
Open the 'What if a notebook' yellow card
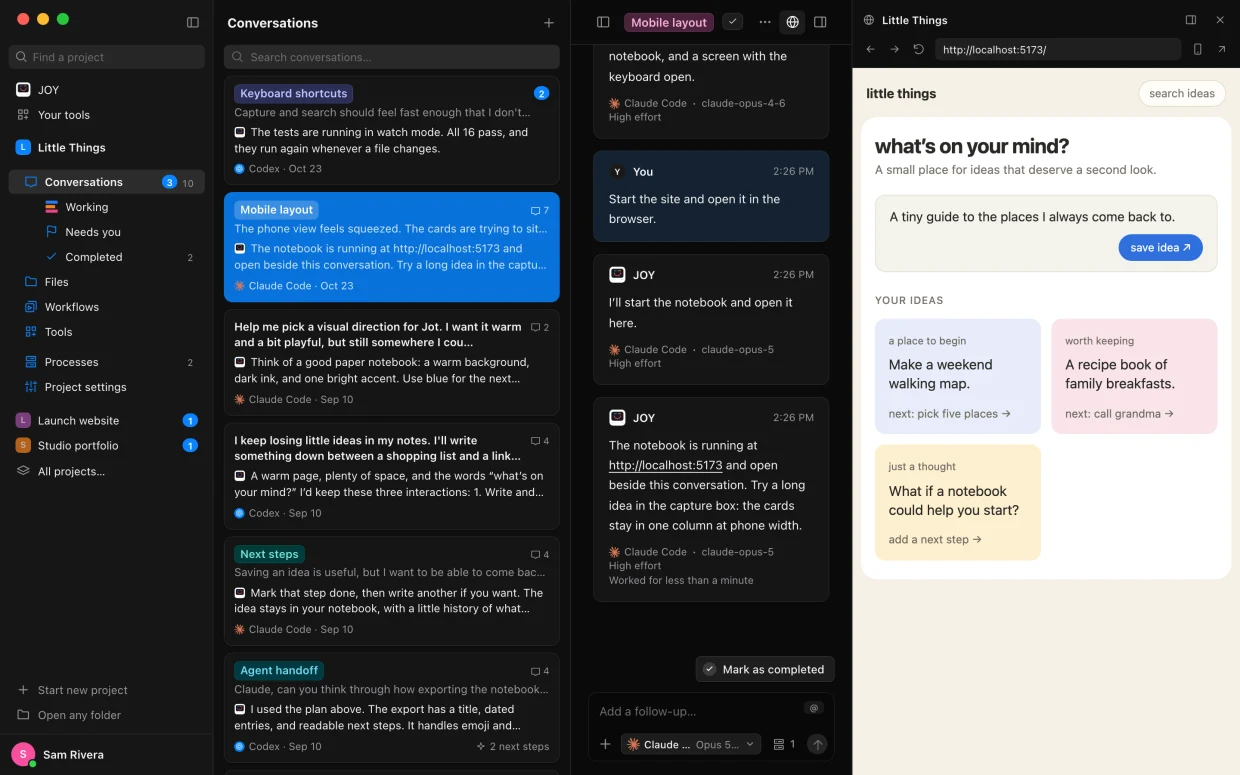[958, 502]
